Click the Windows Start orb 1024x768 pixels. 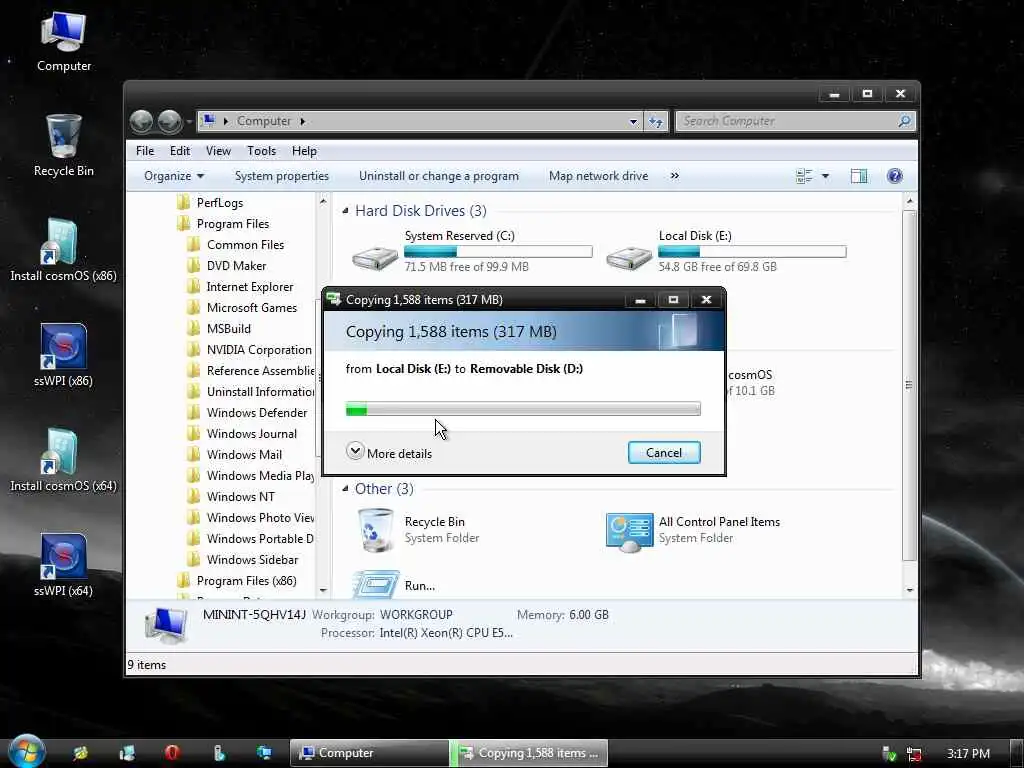coord(27,752)
